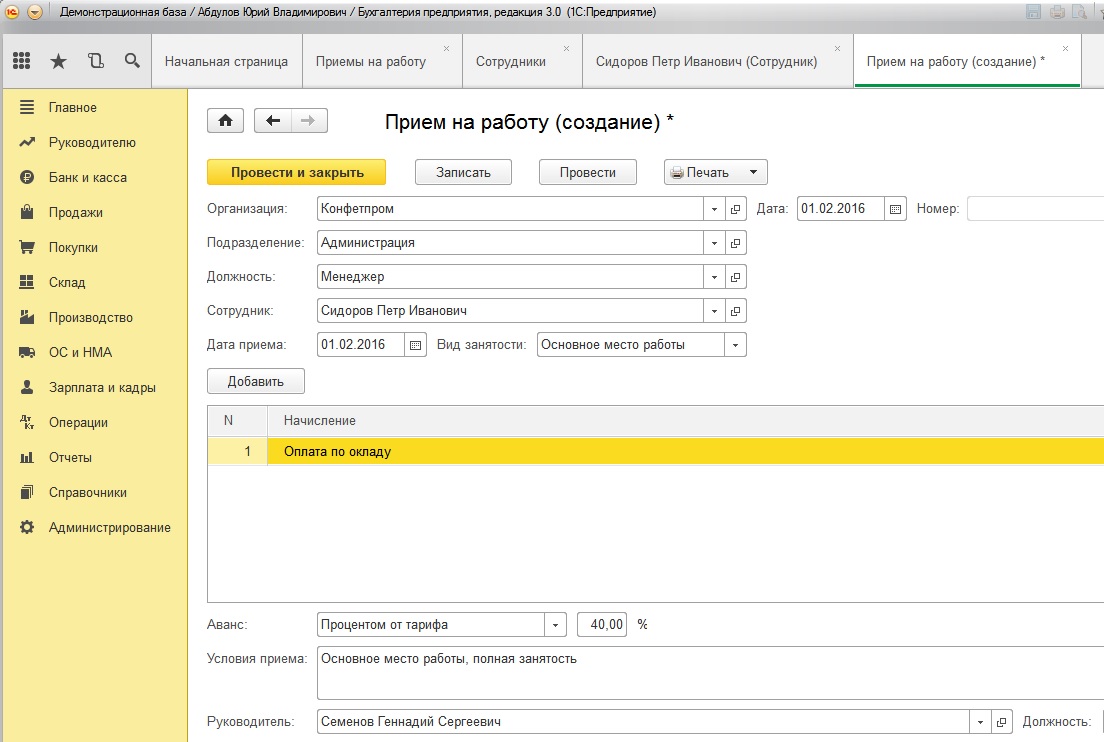The width and height of the screenshot is (1104, 742).
Task: Click the Провести button
Action: point(588,172)
